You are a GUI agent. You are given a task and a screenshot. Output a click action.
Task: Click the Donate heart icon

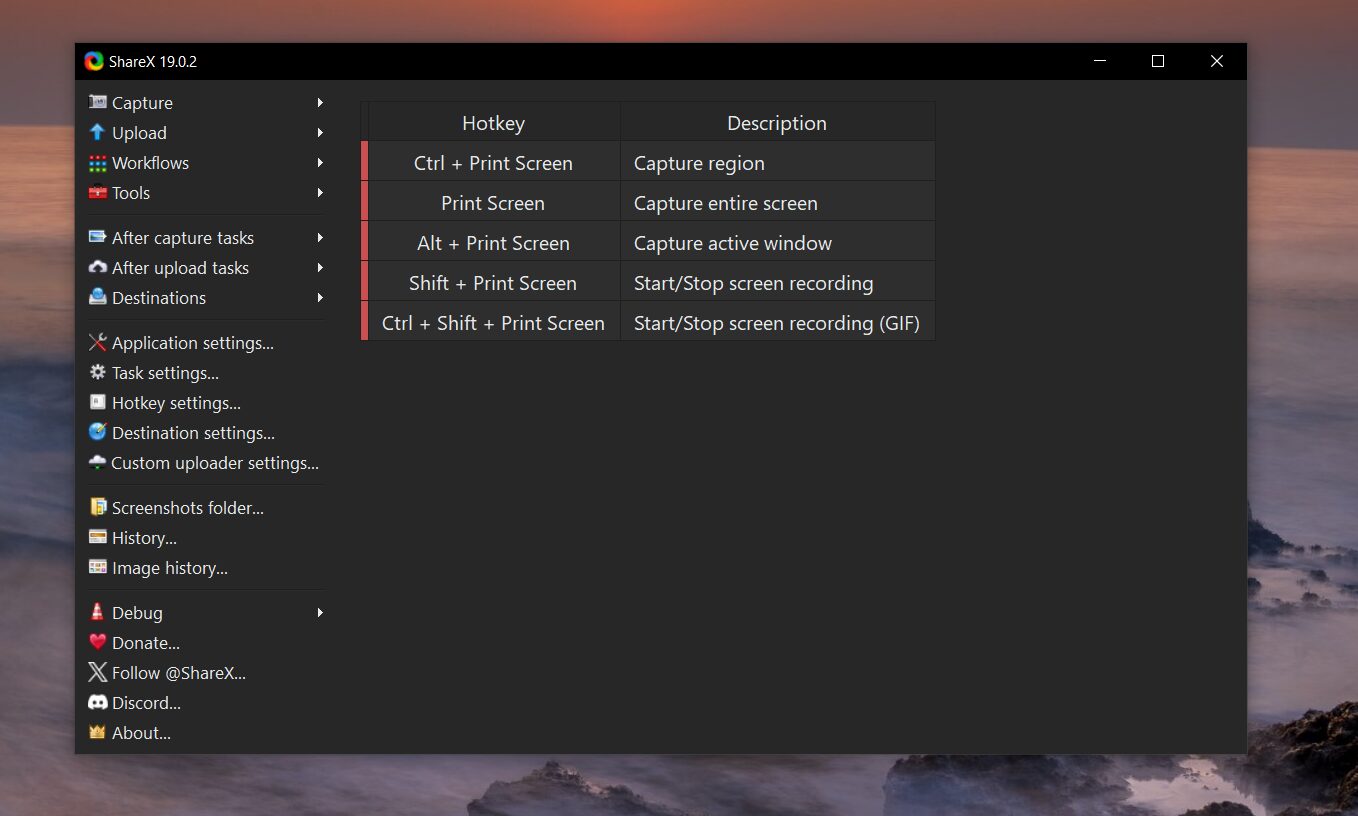97,642
